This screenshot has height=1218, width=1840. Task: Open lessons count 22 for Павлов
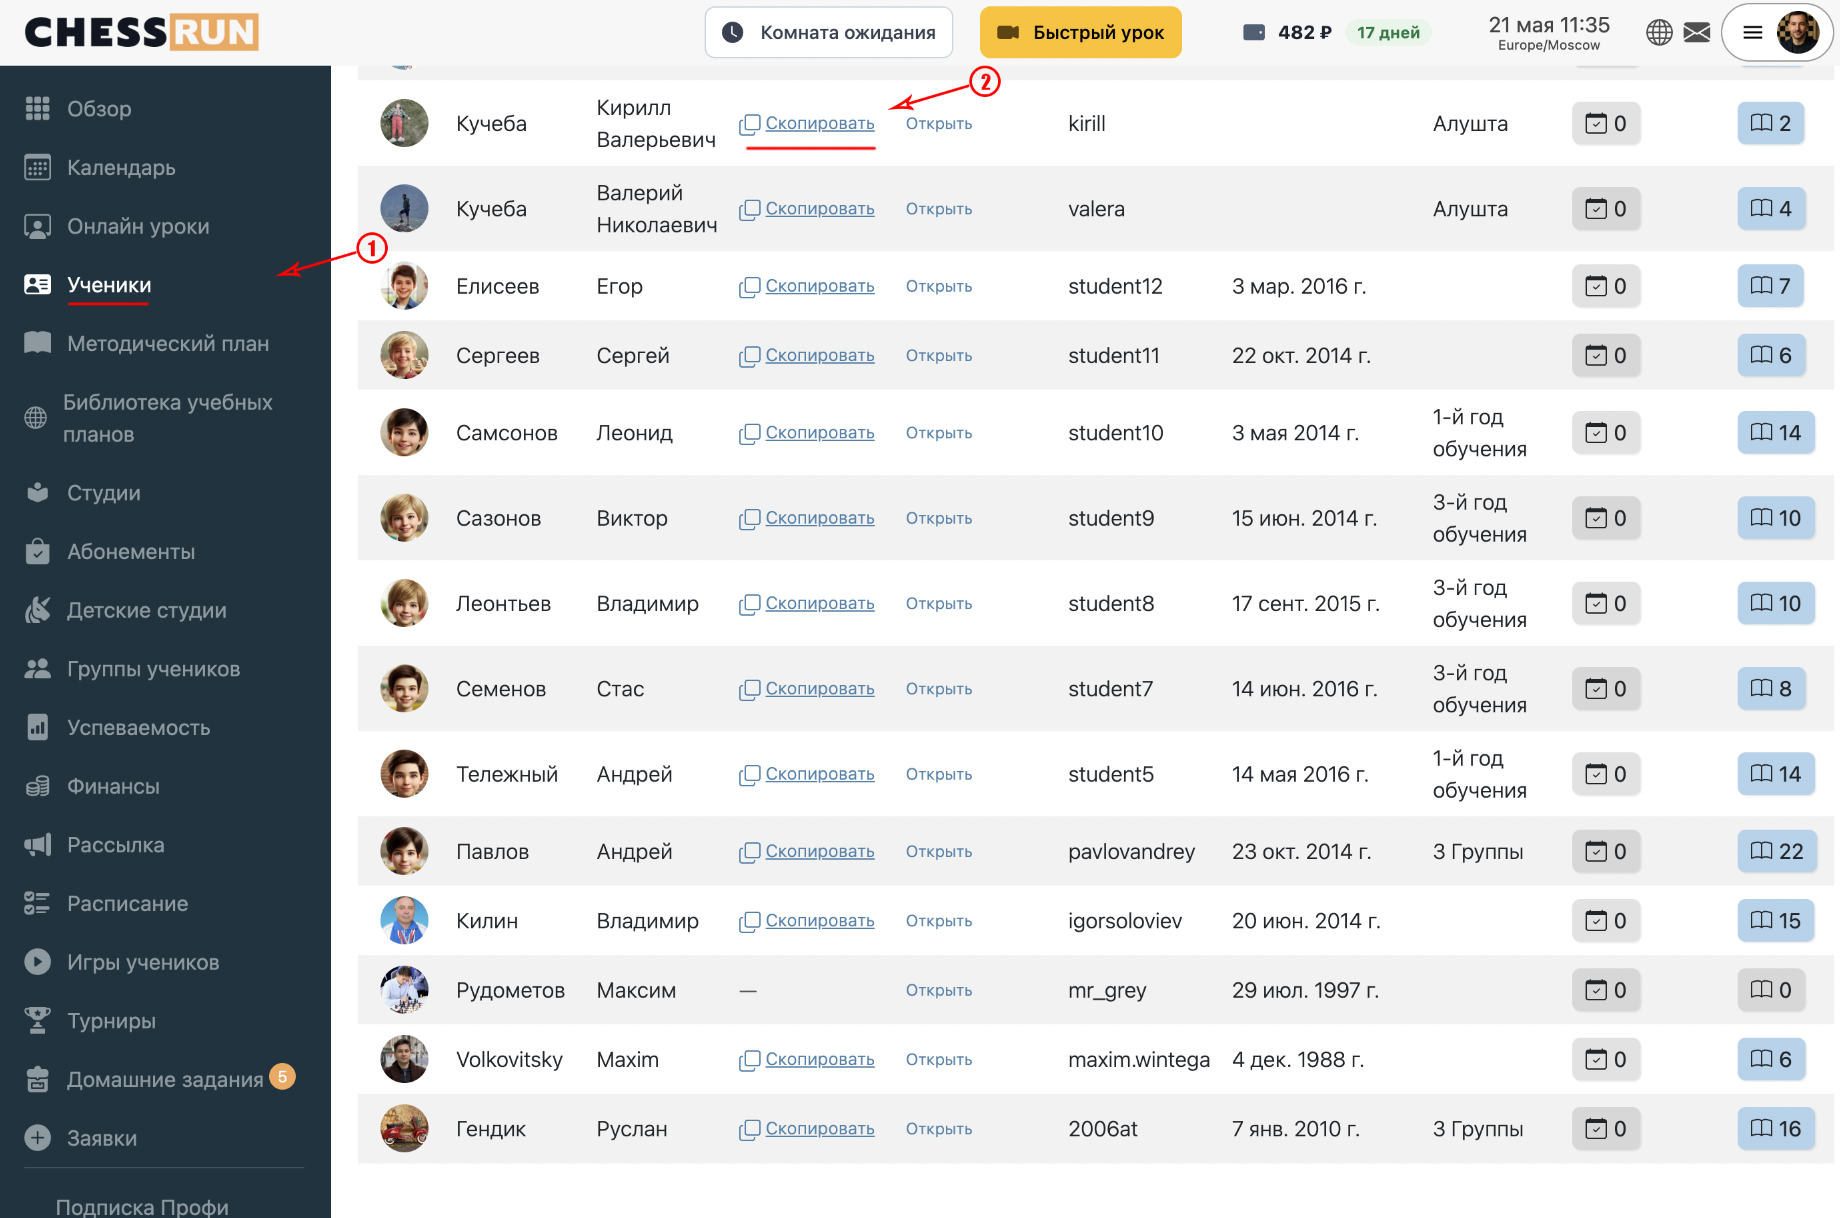(1776, 851)
